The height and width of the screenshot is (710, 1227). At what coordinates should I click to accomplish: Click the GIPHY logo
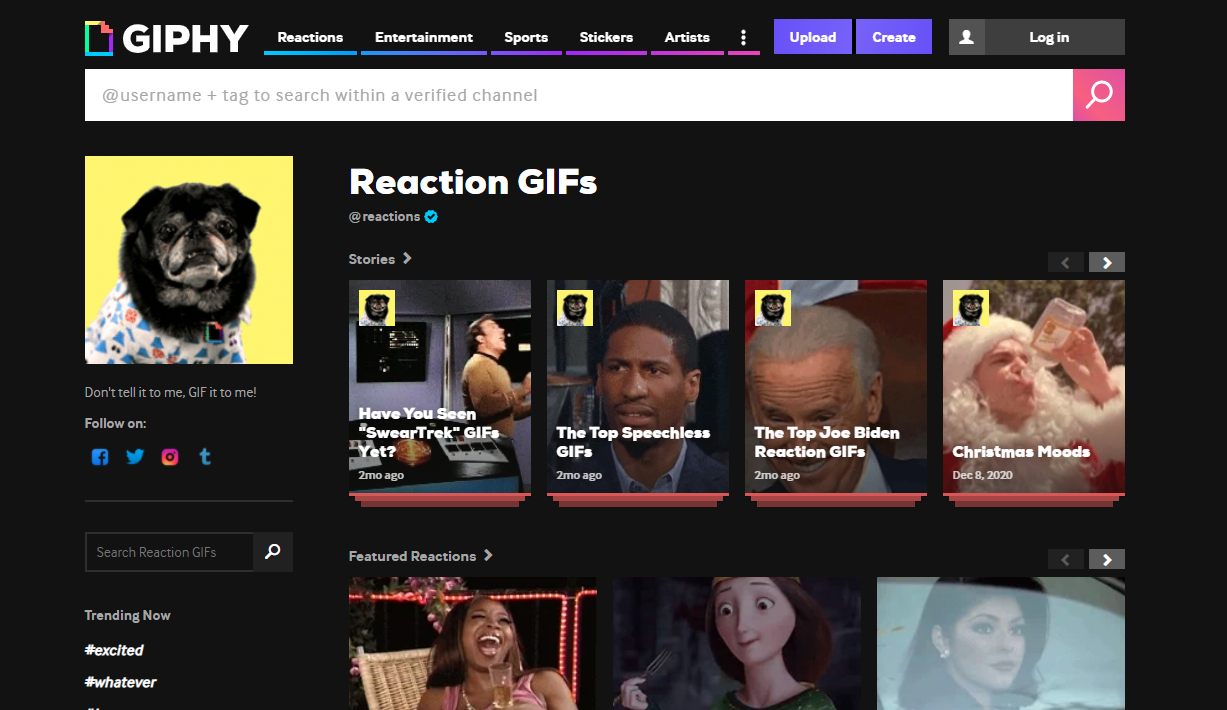pyautogui.click(x=166, y=38)
